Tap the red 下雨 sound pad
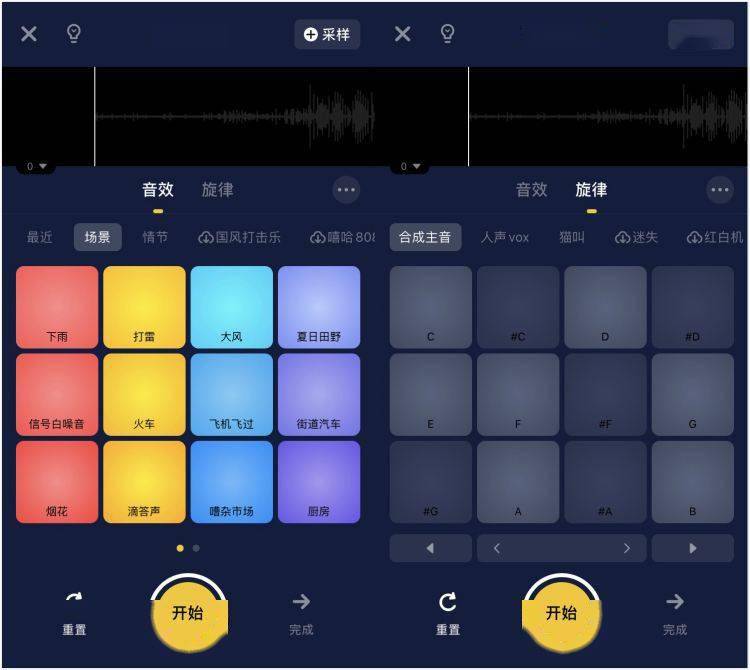Viewport: 750px width, 670px height. coord(57,307)
